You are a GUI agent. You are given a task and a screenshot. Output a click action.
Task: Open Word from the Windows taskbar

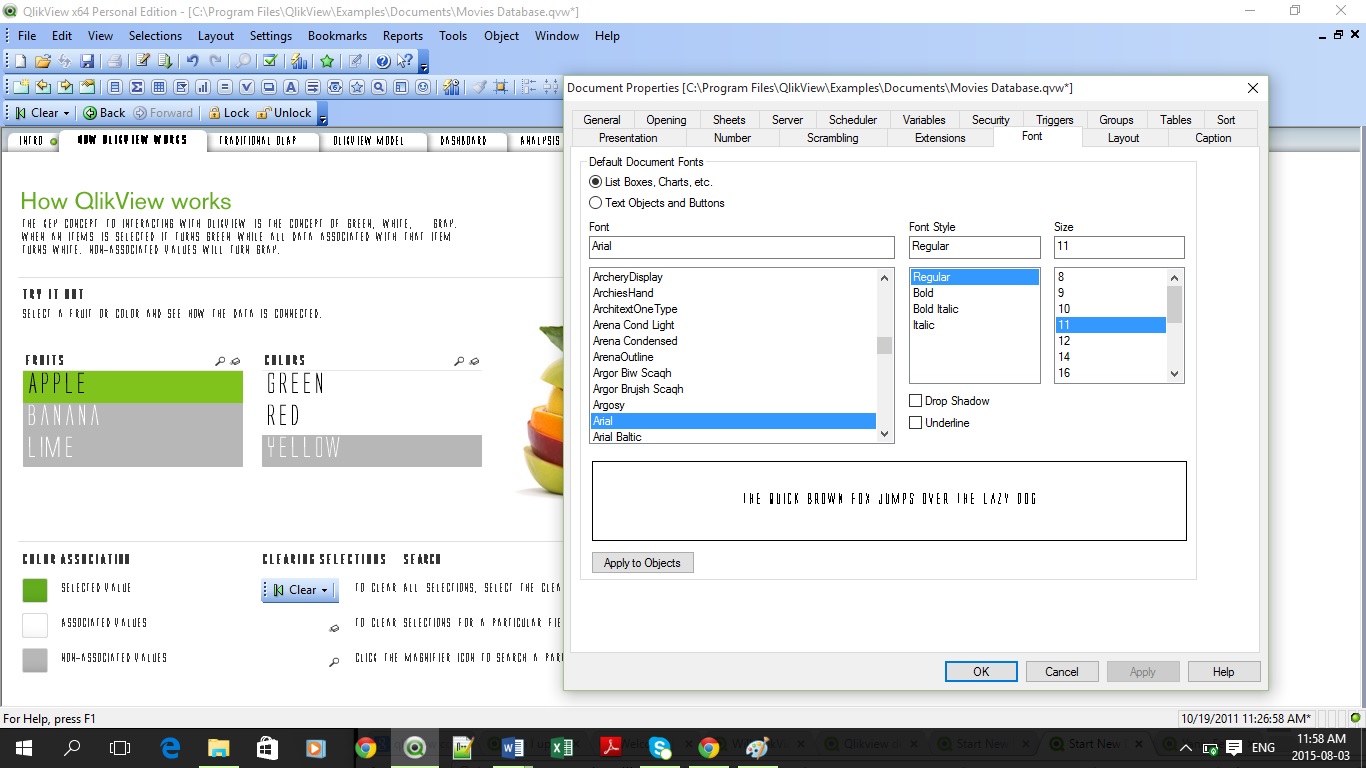point(513,747)
